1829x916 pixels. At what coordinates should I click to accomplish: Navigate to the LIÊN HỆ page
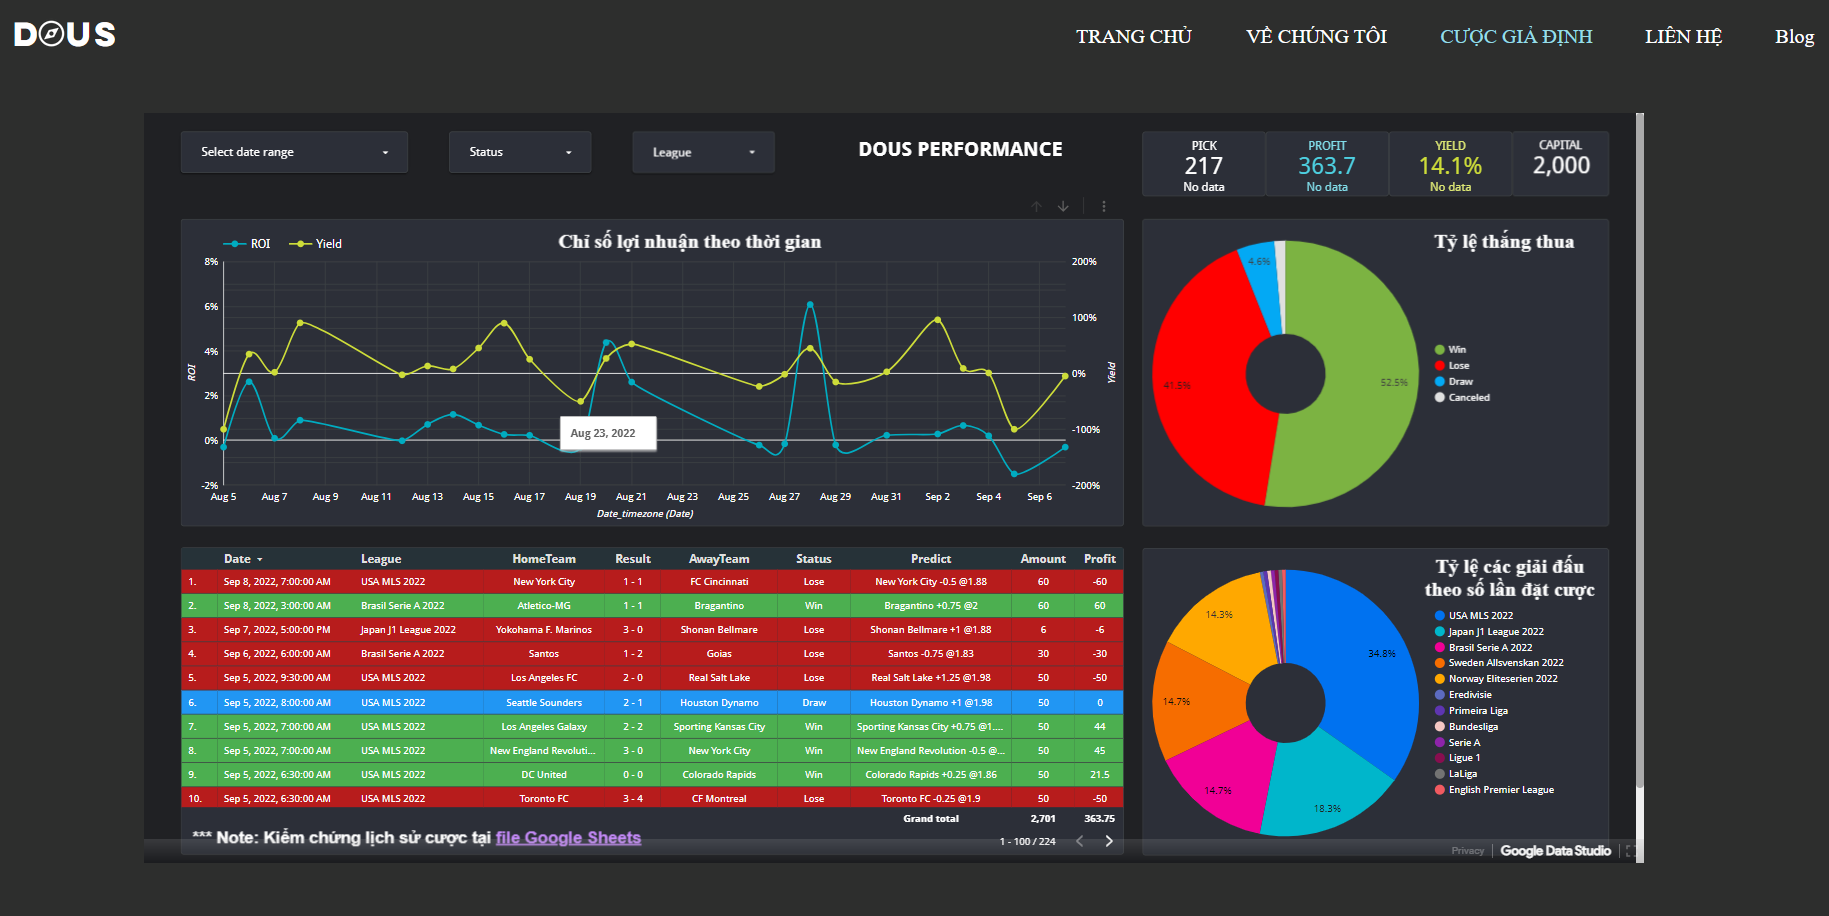(1683, 37)
